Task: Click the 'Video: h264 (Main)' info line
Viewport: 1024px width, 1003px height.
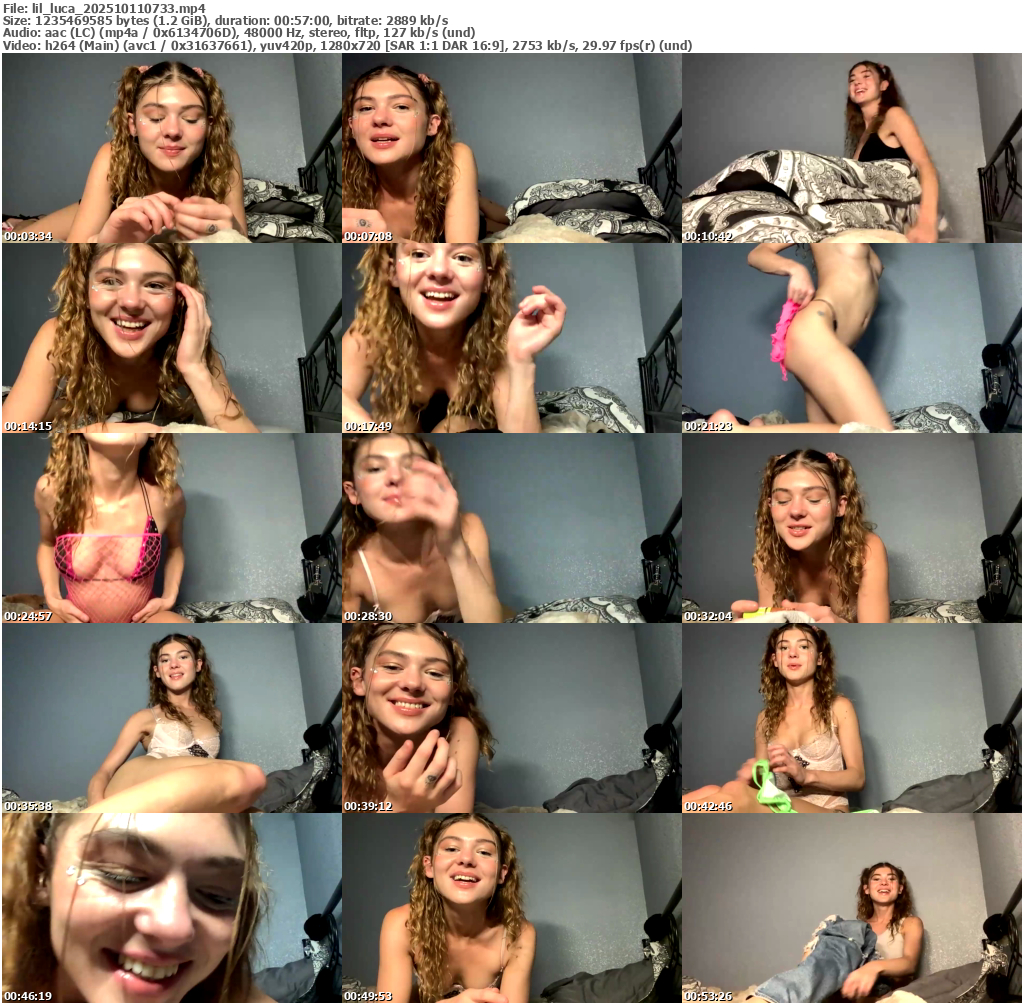Action: pos(347,45)
